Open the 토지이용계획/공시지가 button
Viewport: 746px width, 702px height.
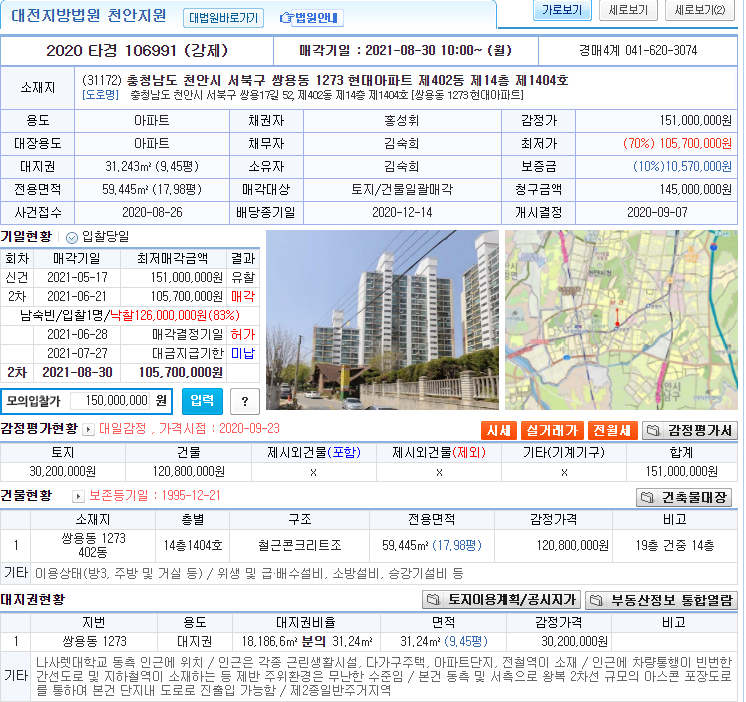(501, 600)
